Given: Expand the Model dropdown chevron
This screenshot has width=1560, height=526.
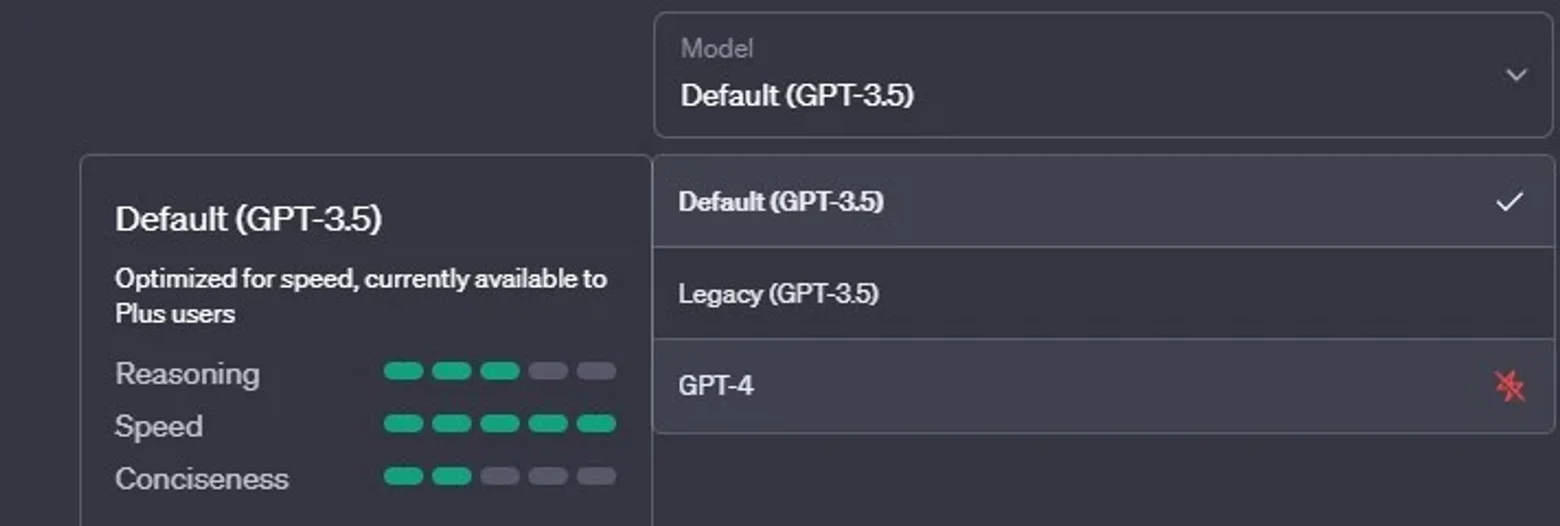Looking at the screenshot, I should (x=1516, y=75).
